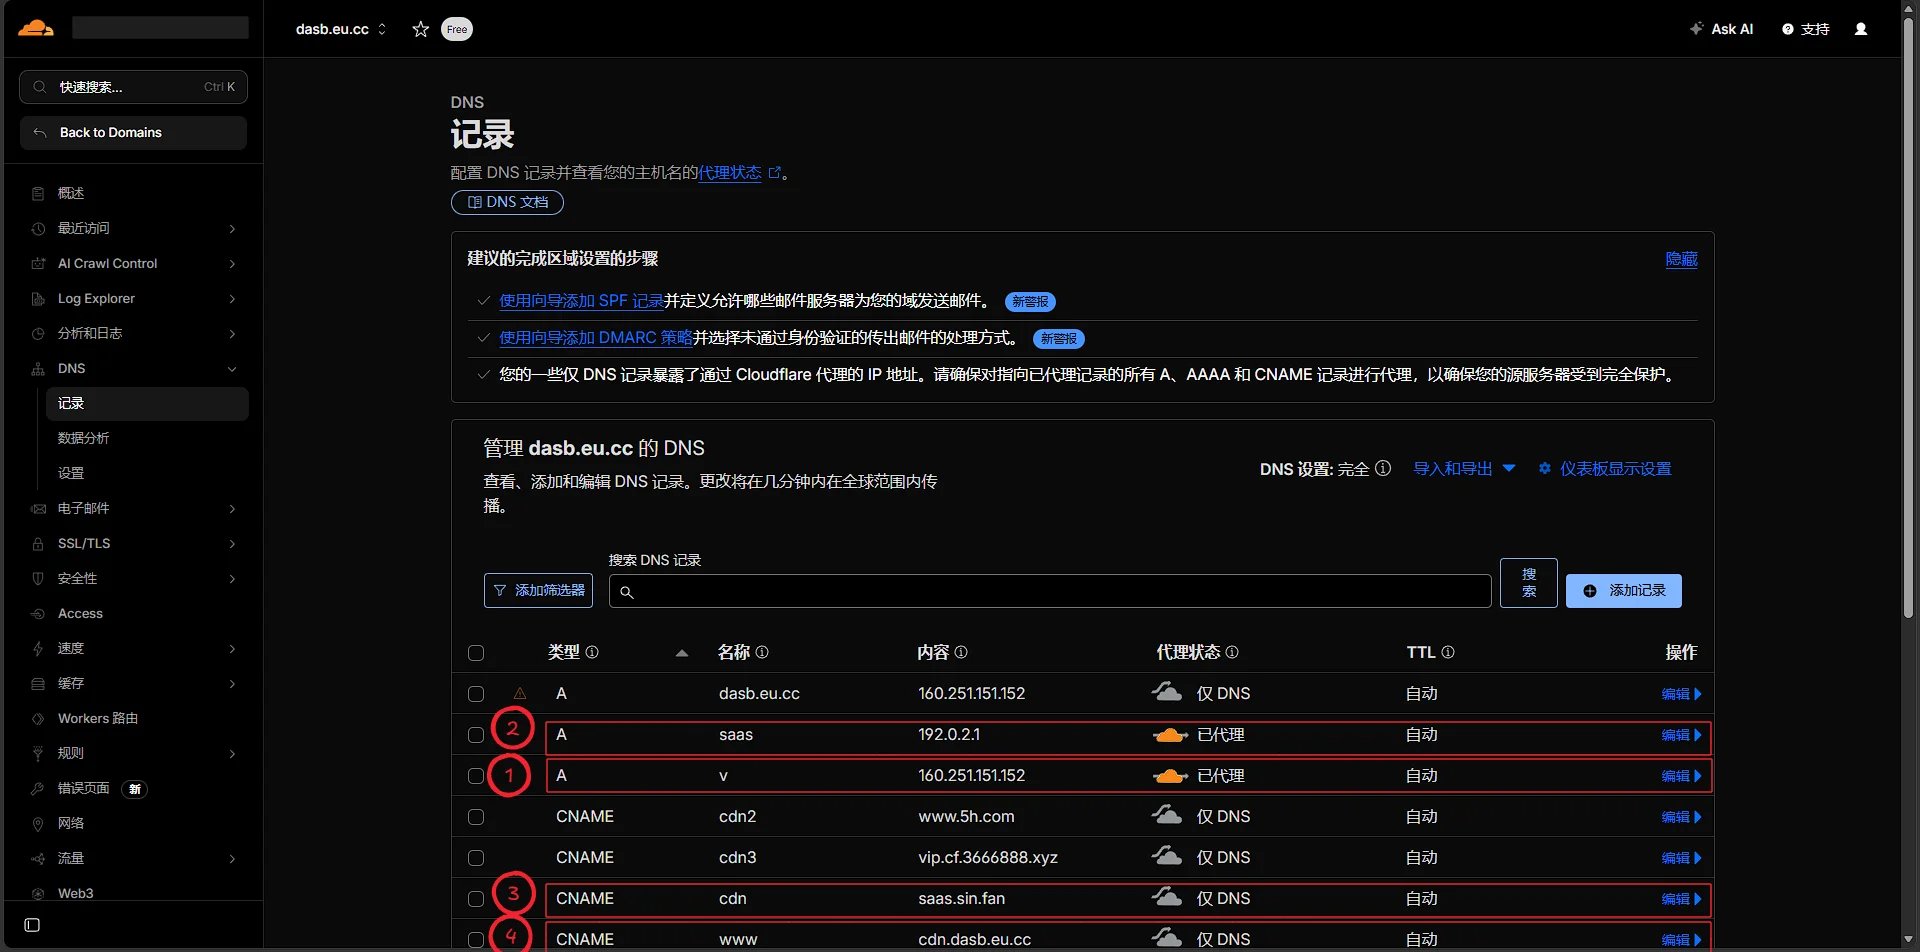This screenshot has height=952, width=1920.
Task: Click the sort arrow in 类型 column header
Action: 682,653
